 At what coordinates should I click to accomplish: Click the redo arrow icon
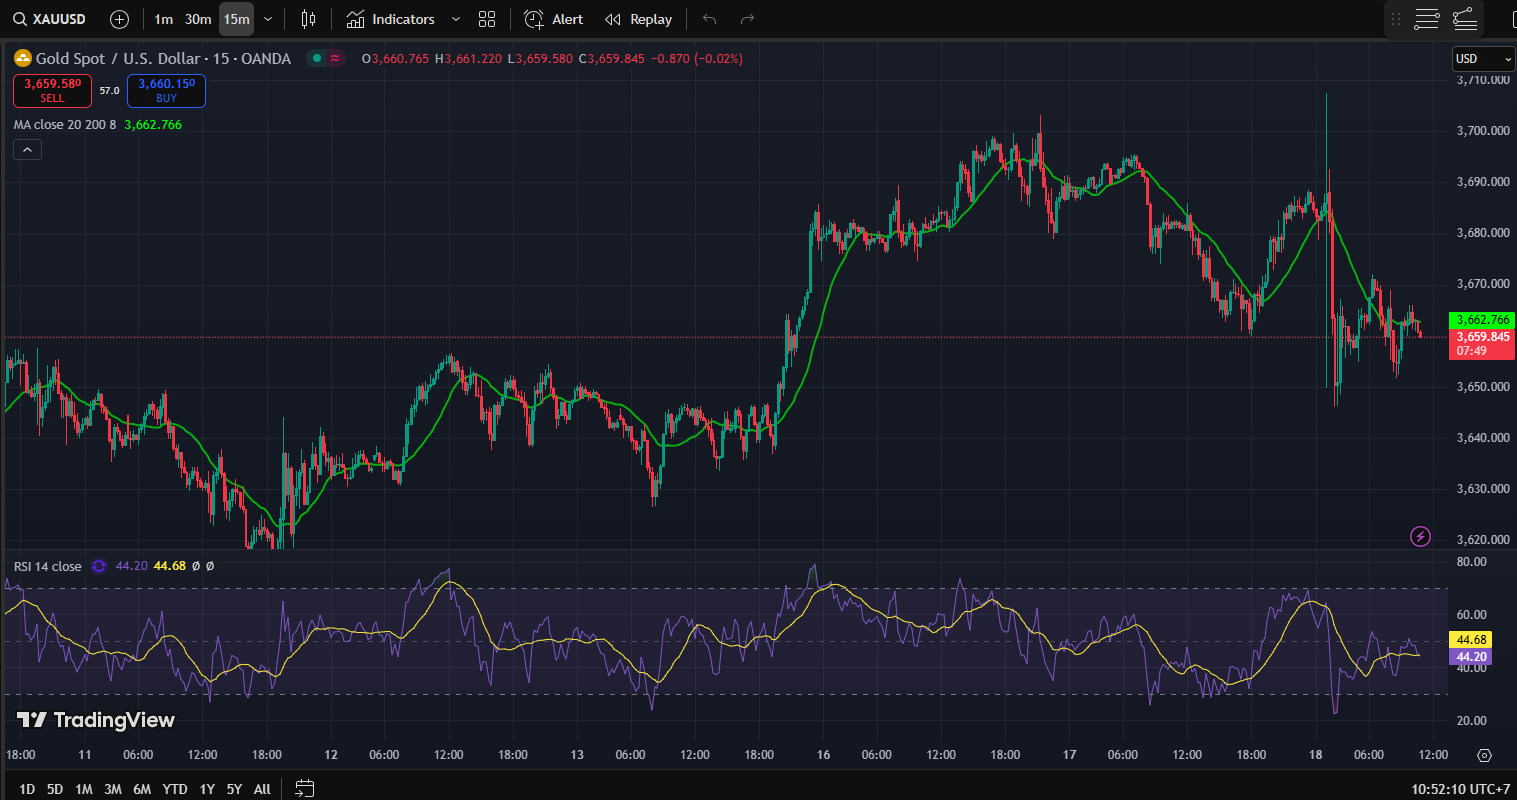[747, 19]
